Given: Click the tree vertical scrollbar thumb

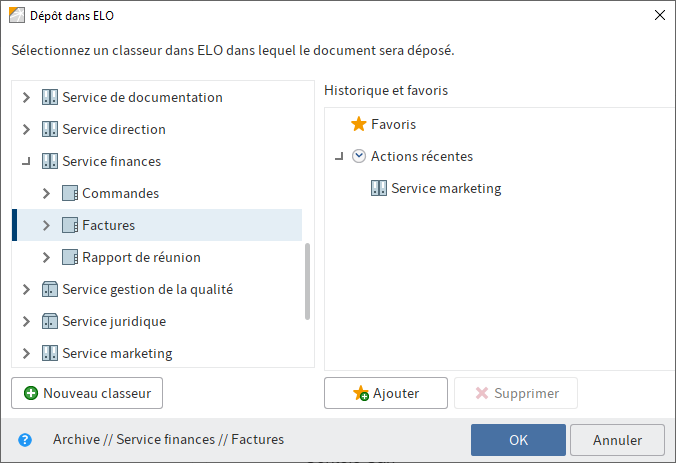Looking at the screenshot, I should [307, 282].
